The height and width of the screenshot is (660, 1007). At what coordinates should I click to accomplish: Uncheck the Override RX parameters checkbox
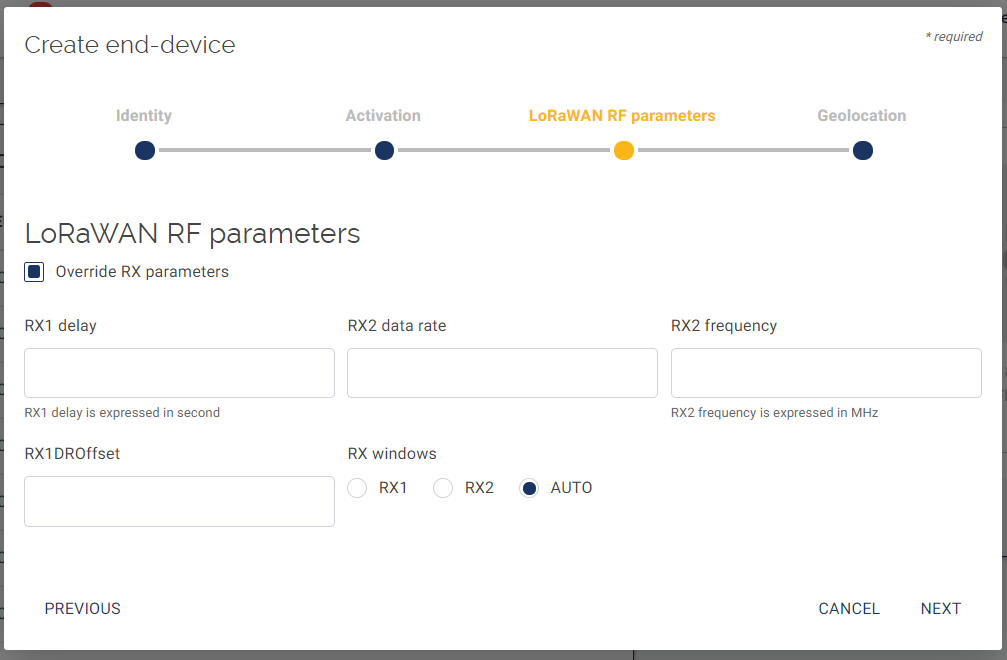point(35,272)
